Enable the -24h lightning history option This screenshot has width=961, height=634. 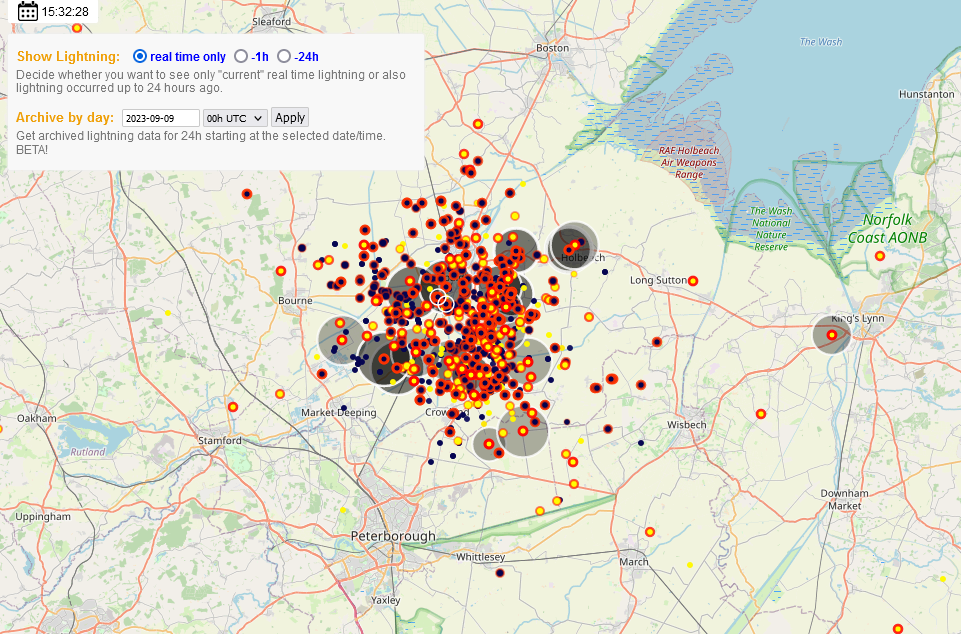284,56
